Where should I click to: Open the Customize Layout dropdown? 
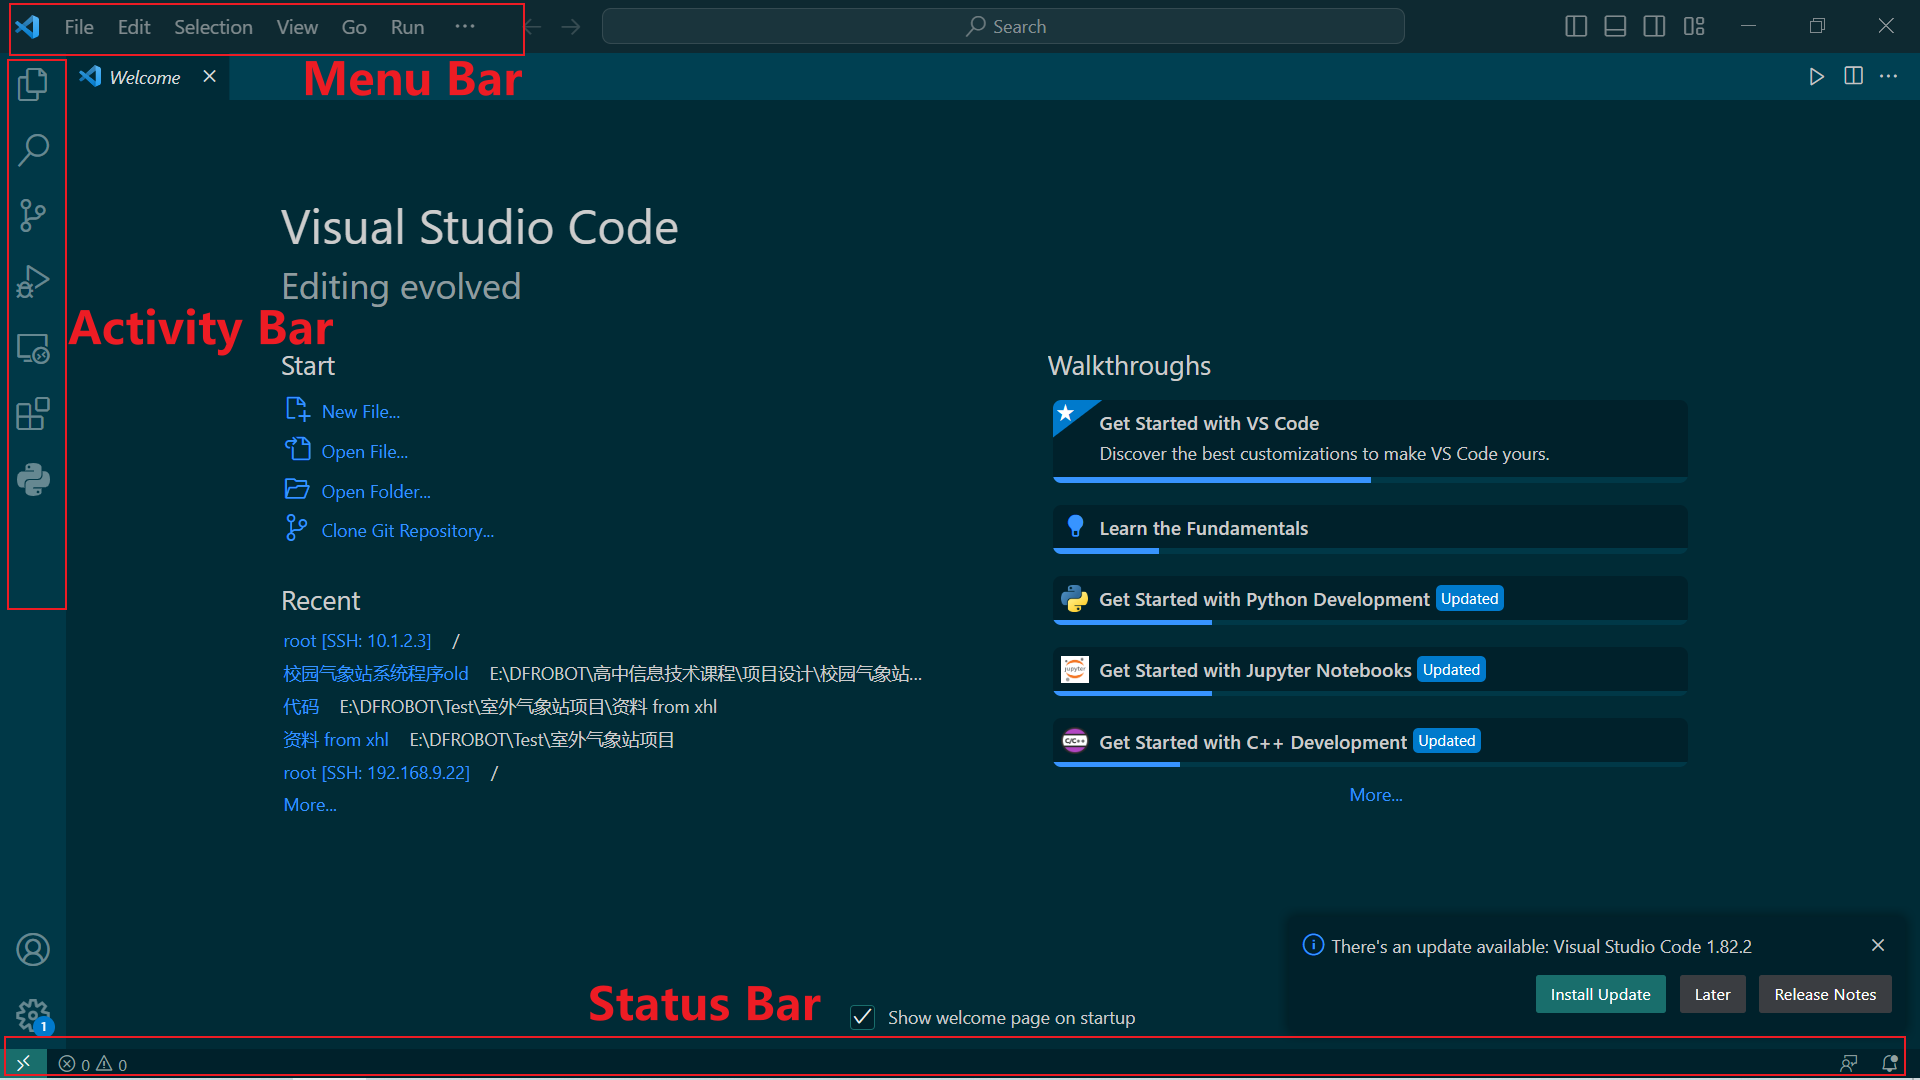[x=1694, y=26]
